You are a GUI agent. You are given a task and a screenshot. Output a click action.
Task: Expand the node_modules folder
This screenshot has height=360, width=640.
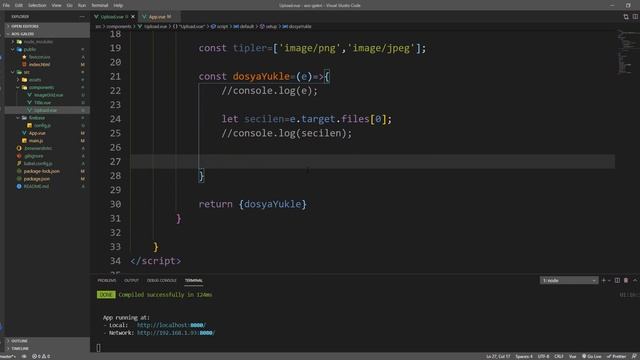point(38,42)
